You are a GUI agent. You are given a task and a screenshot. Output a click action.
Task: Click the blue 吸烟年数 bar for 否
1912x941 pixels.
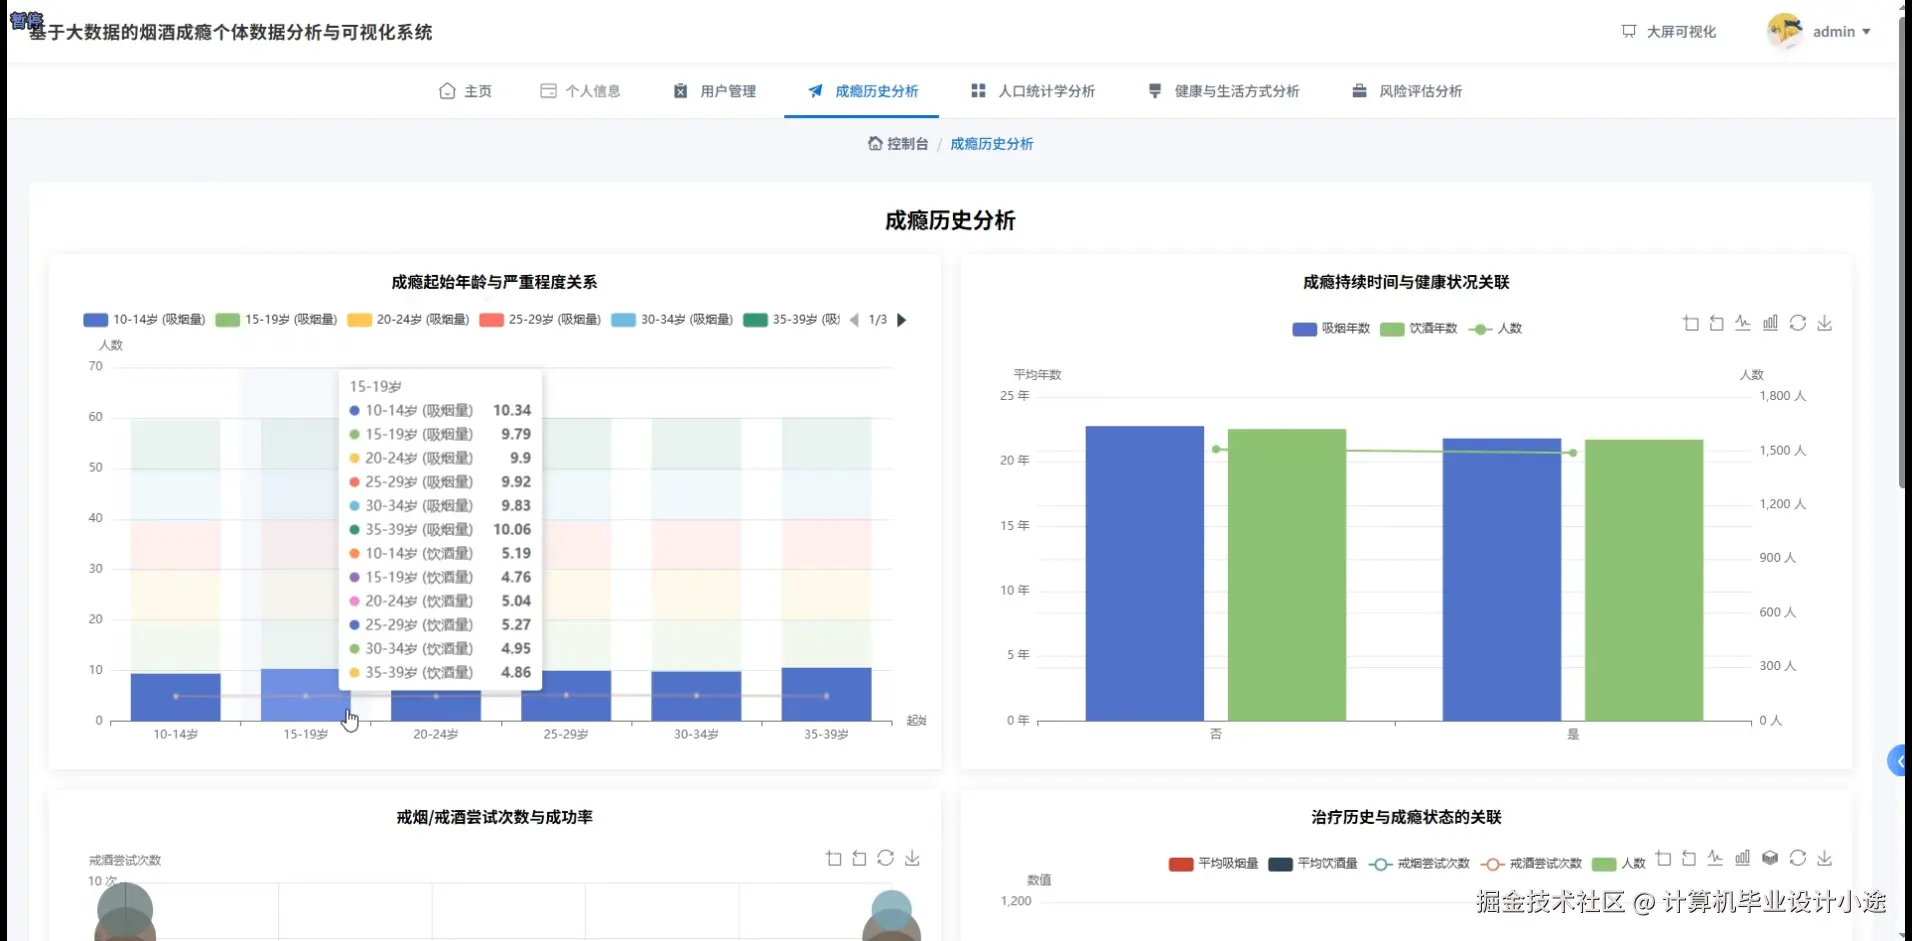pyautogui.click(x=1145, y=574)
